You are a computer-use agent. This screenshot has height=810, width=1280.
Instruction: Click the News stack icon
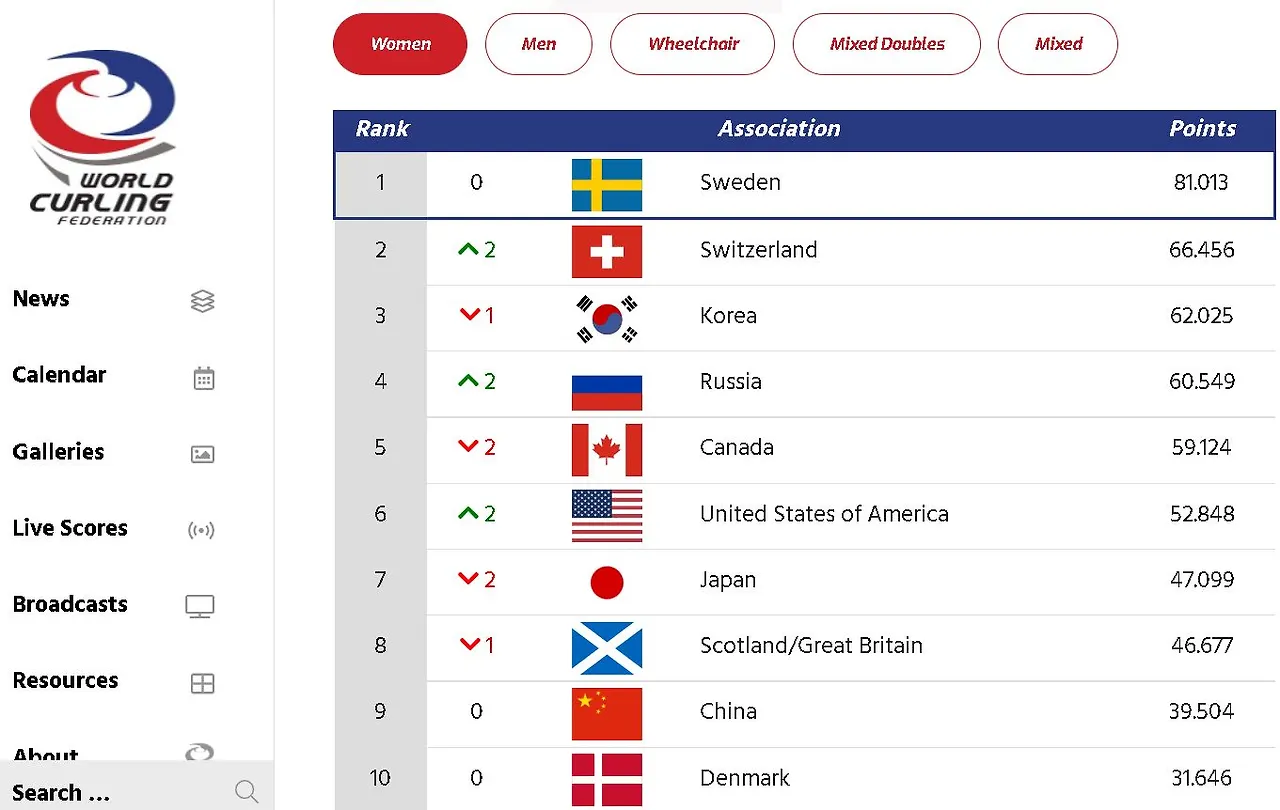pyautogui.click(x=202, y=300)
